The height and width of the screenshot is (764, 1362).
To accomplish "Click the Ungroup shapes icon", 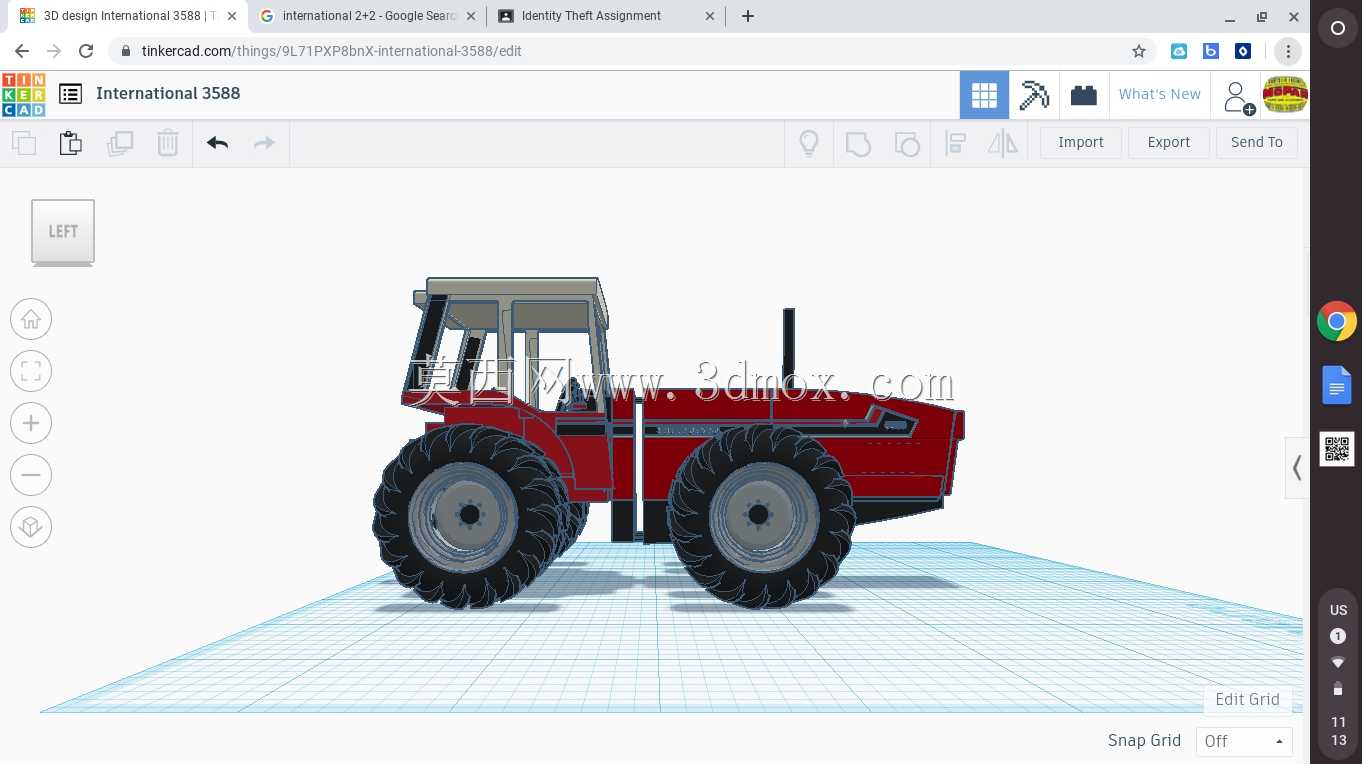I will [906, 143].
